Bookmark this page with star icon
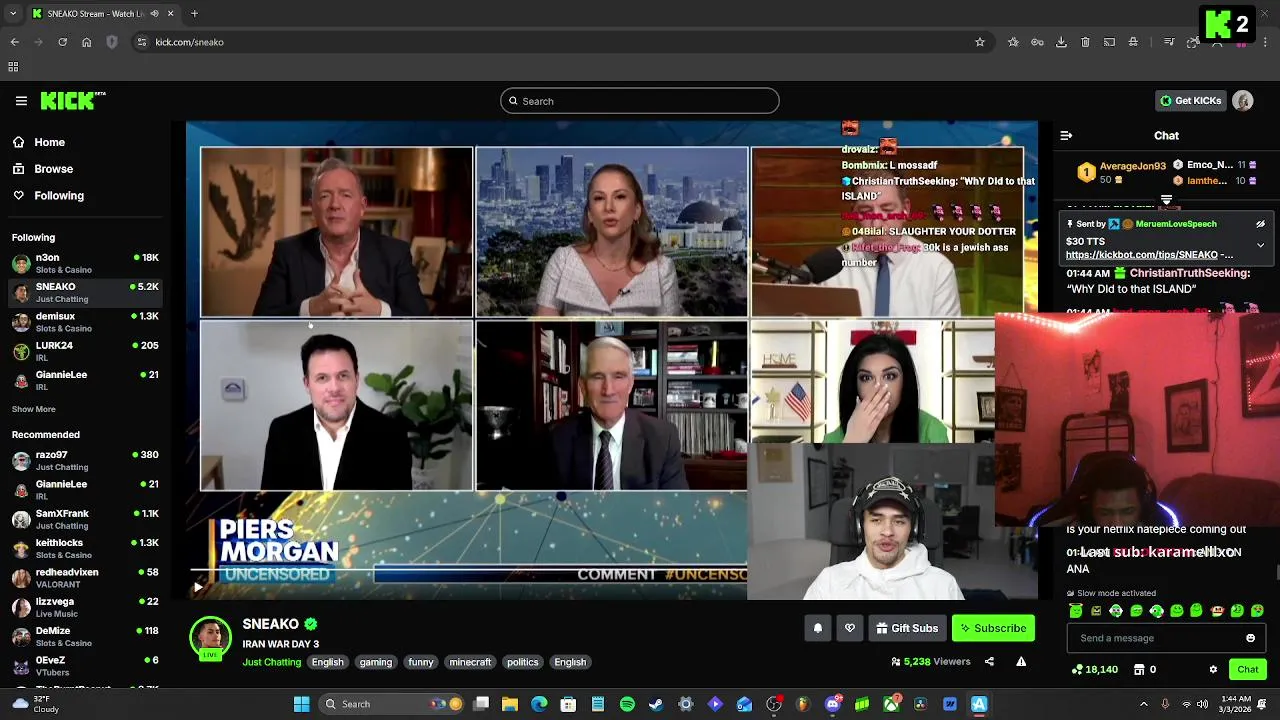This screenshot has height=720, width=1280. point(980,42)
